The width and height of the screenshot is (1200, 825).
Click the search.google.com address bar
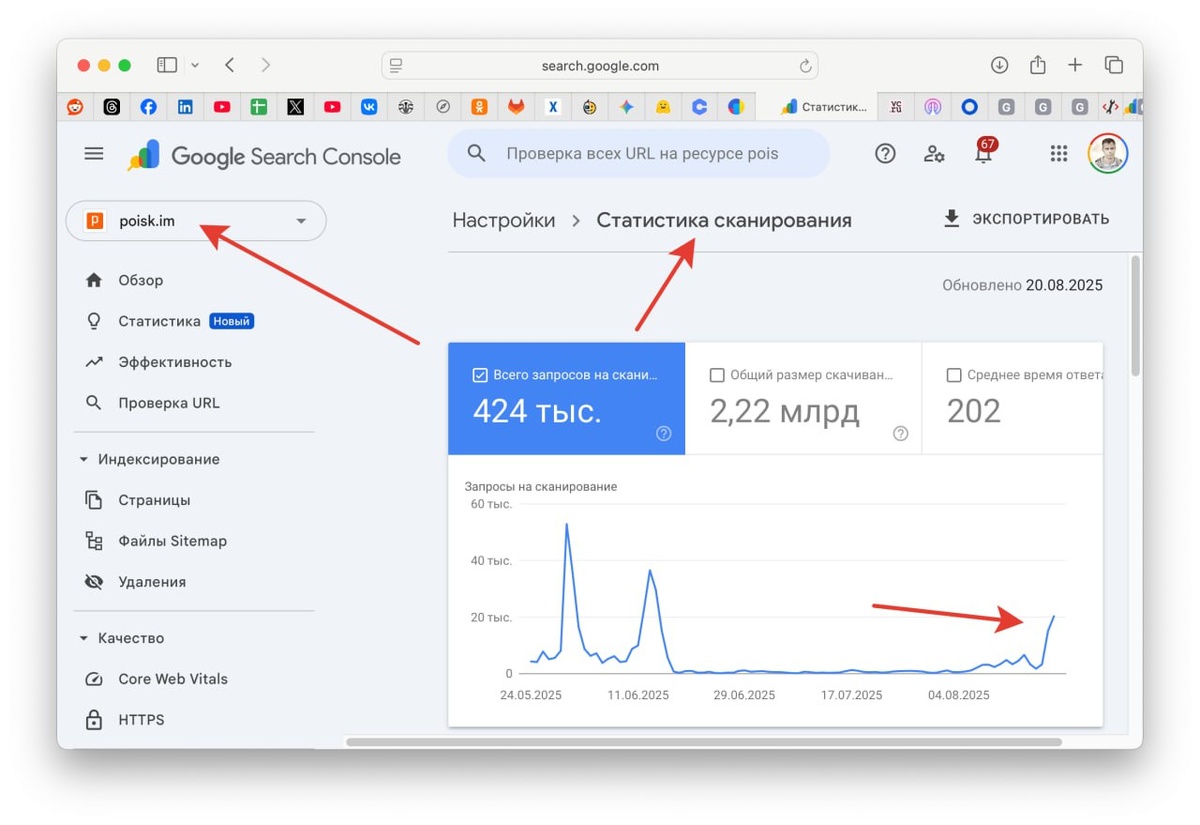click(x=600, y=66)
